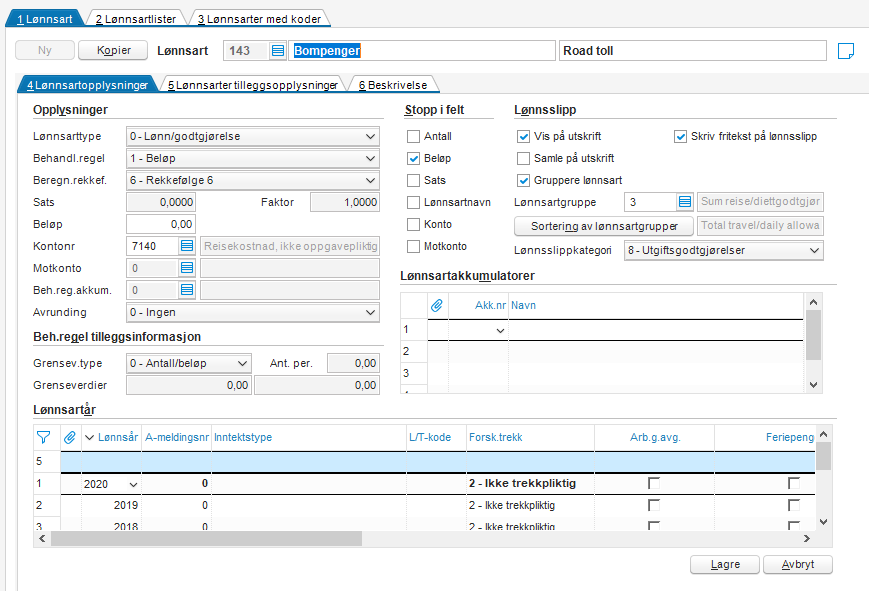Screen dimensions: 869x591
Task: Click Lønnsartår horizontal scroll left arrow
Action: [x=42, y=538]
